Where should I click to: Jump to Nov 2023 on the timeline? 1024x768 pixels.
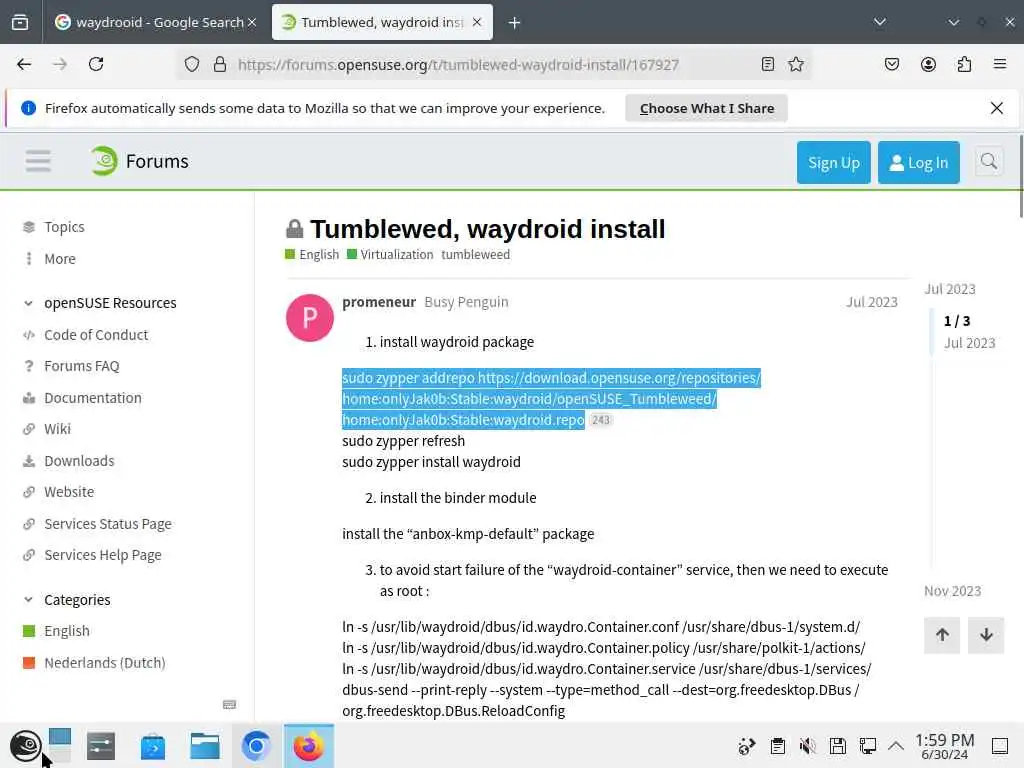(x=952, y=591)
